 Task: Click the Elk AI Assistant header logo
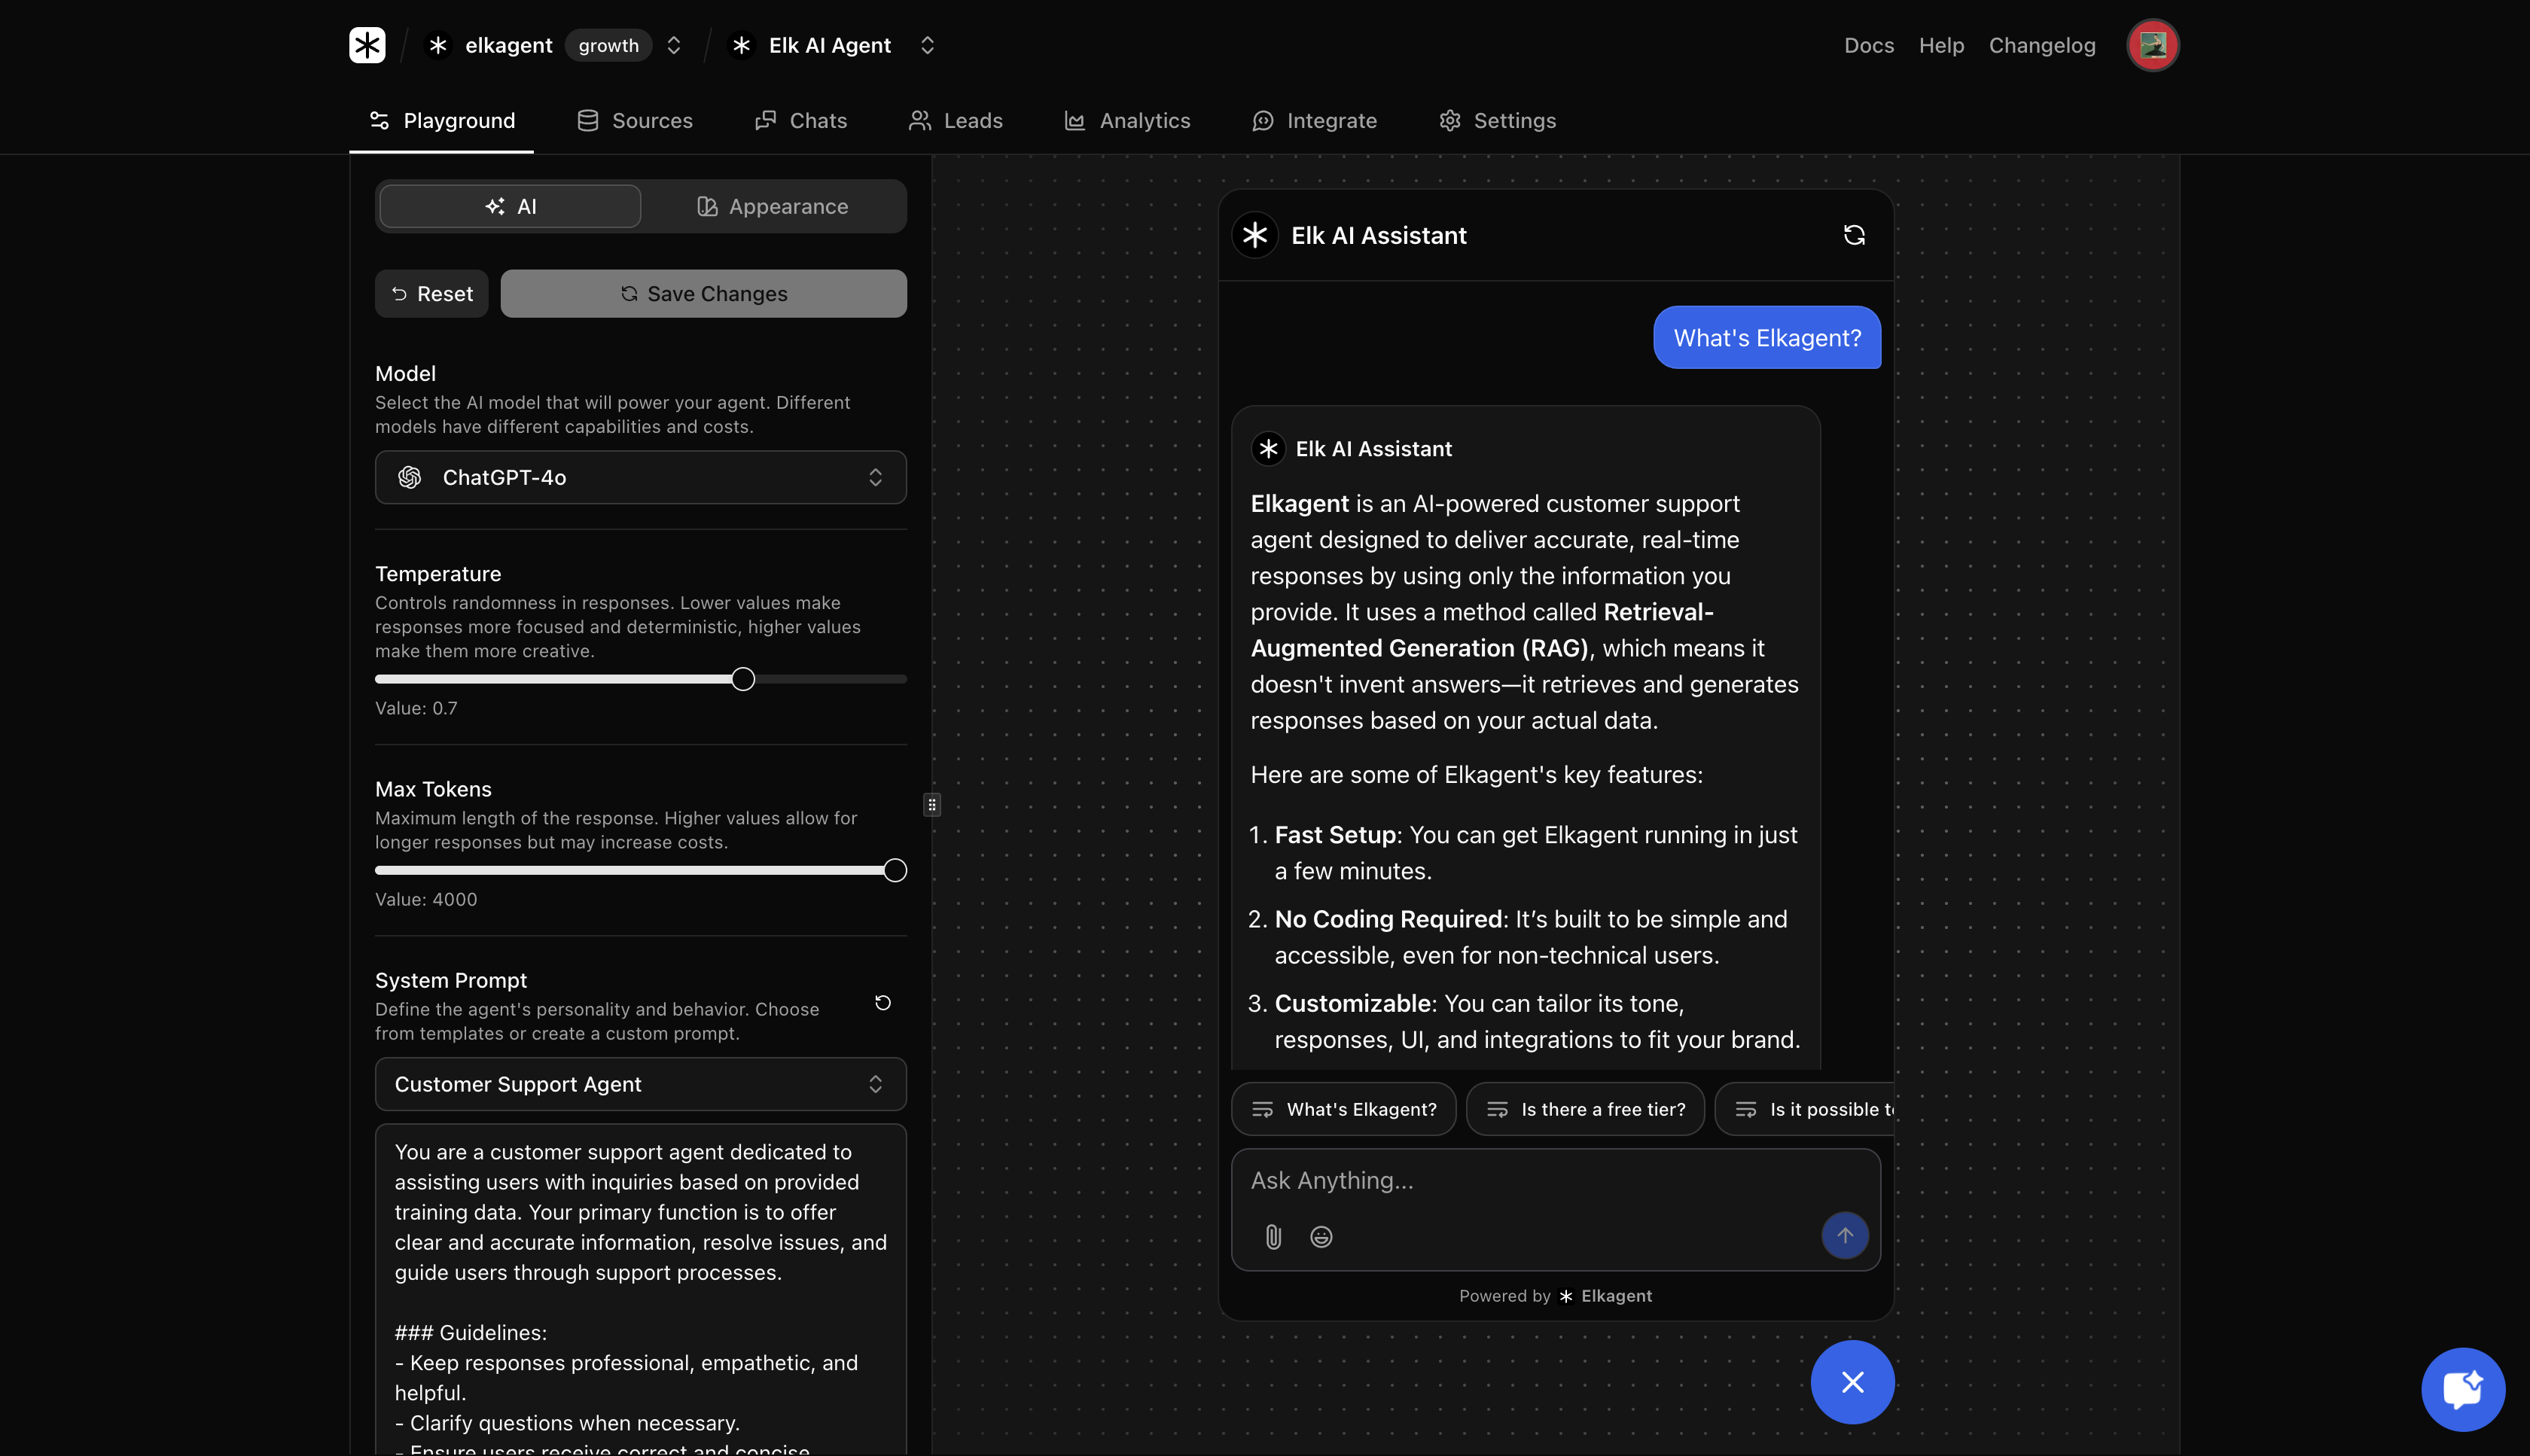(1254, 235)
